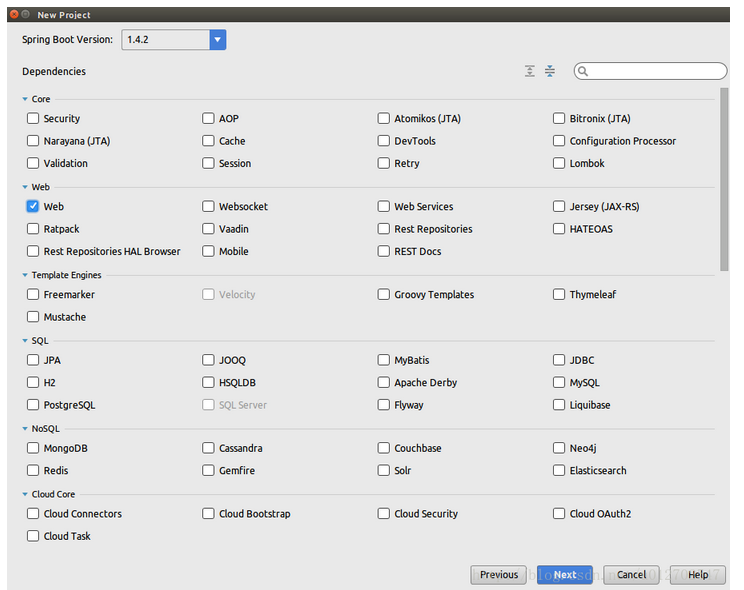Collapse the NoSQL section

25,429
